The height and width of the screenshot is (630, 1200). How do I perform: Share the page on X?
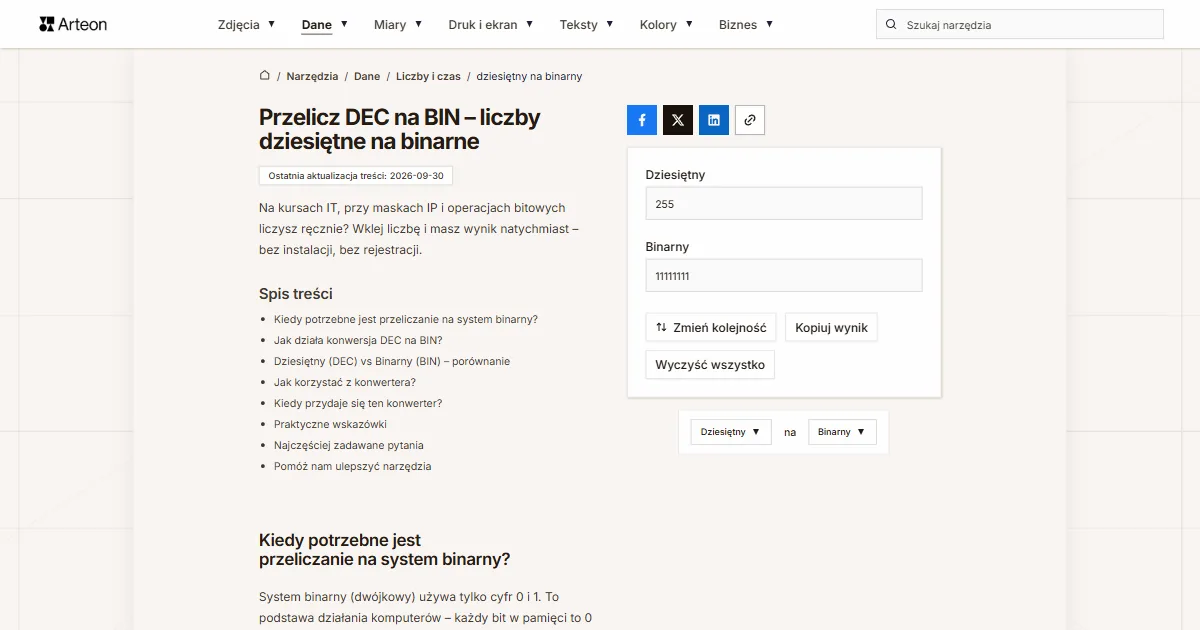[x=678, y=120]
